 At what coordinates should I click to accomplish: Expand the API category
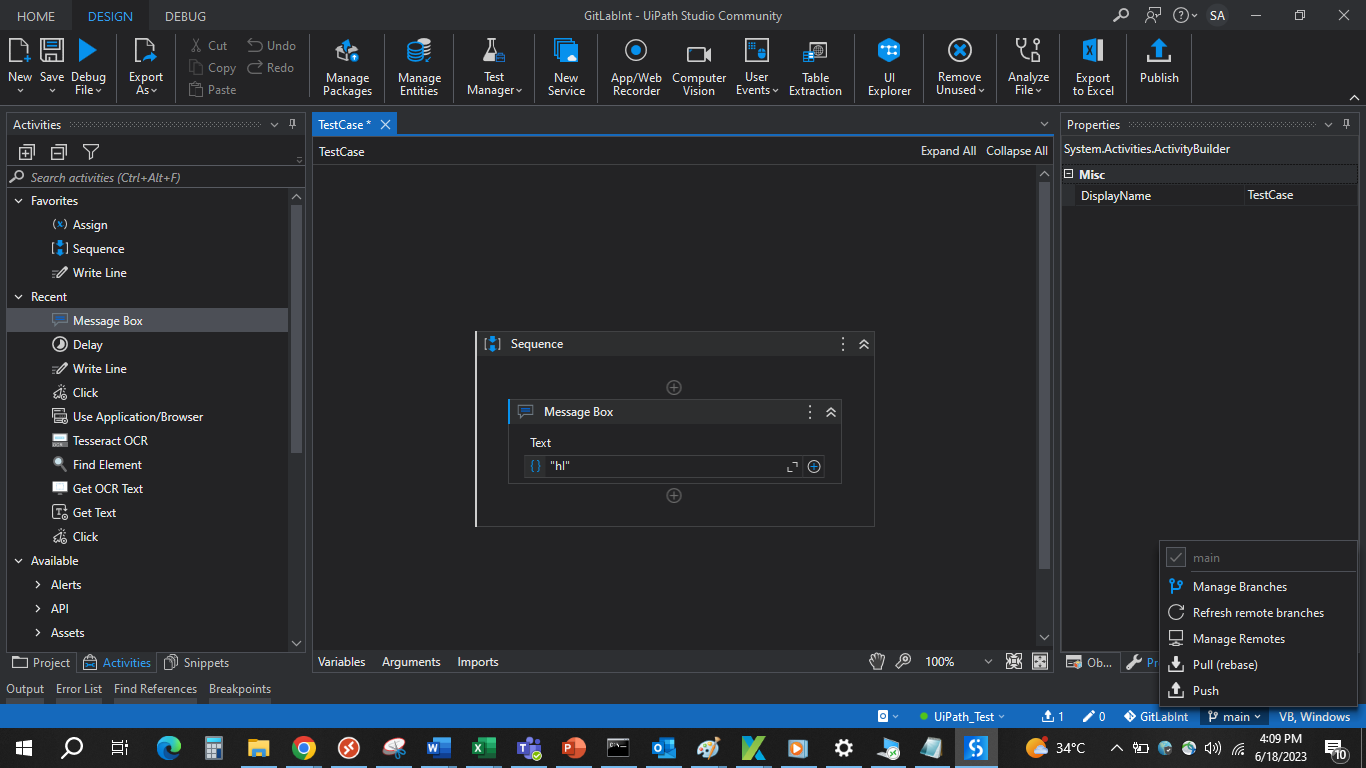coord(38,609)
